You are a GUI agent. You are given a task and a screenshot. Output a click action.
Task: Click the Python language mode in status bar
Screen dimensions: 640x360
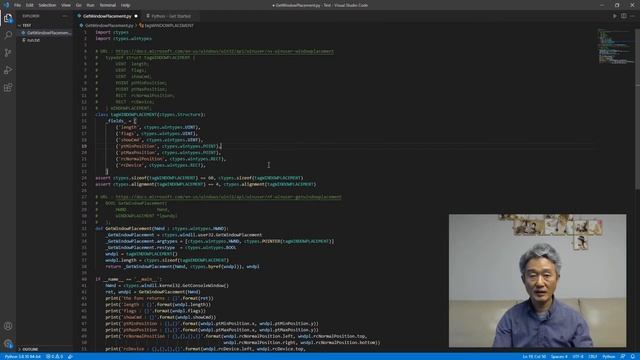click(608, 356)
